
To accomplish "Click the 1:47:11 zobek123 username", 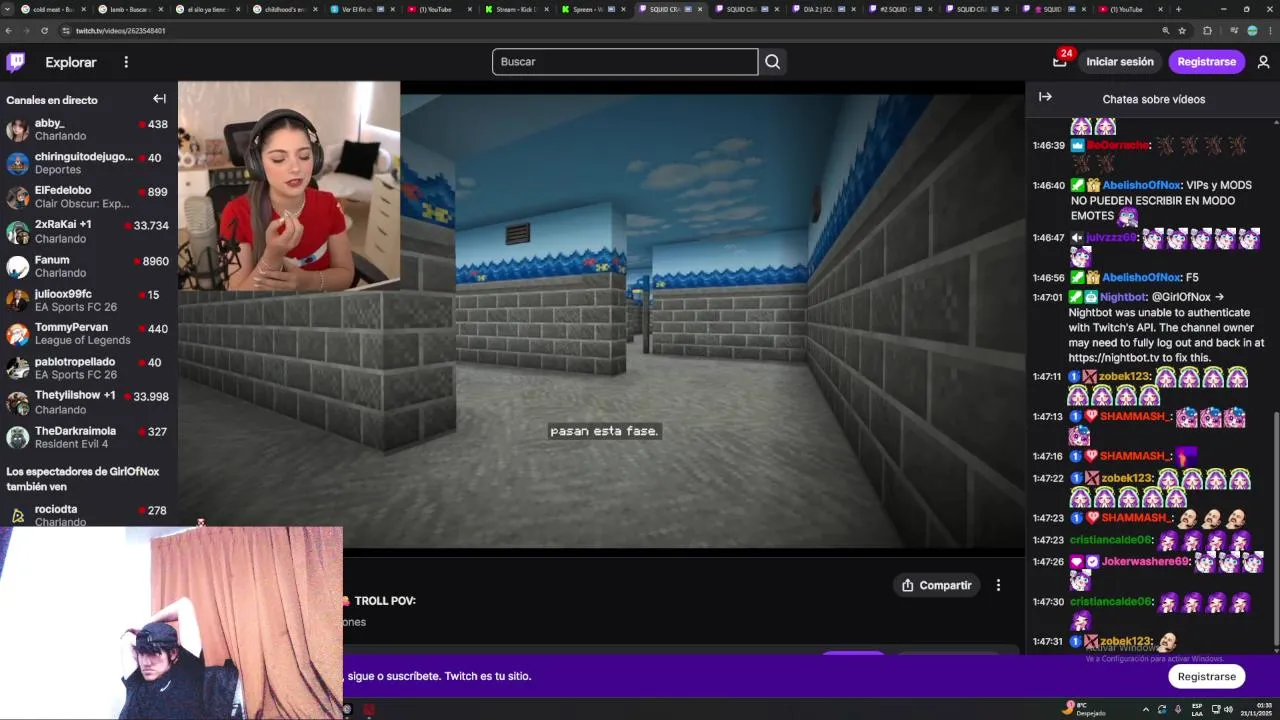I will (1126, 377).
